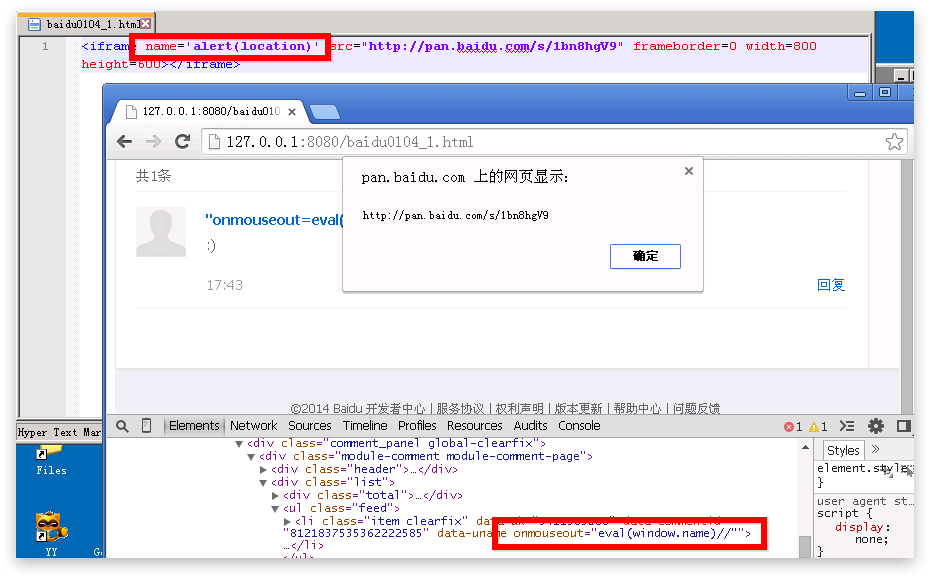Viewport: 930px width, 579px height.
Task: Click the yellow warning count indicator
Action: click(818, 427)
